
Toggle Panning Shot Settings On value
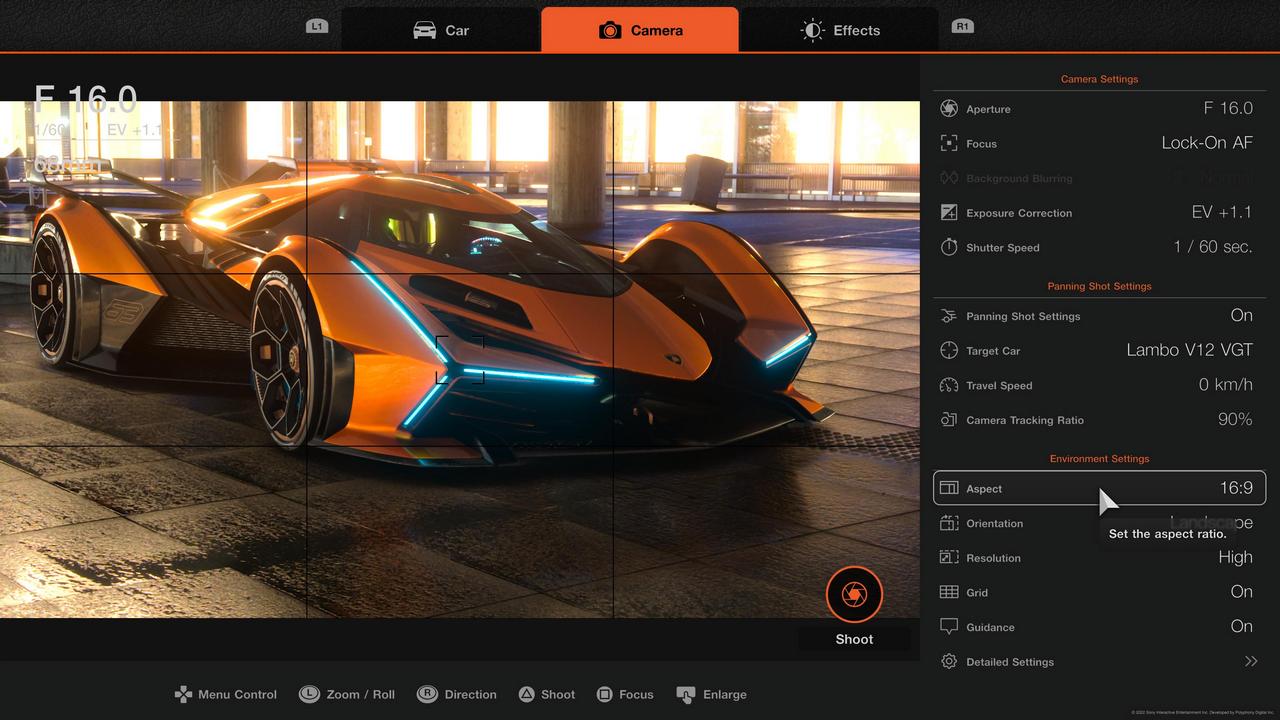[1241, 316]
